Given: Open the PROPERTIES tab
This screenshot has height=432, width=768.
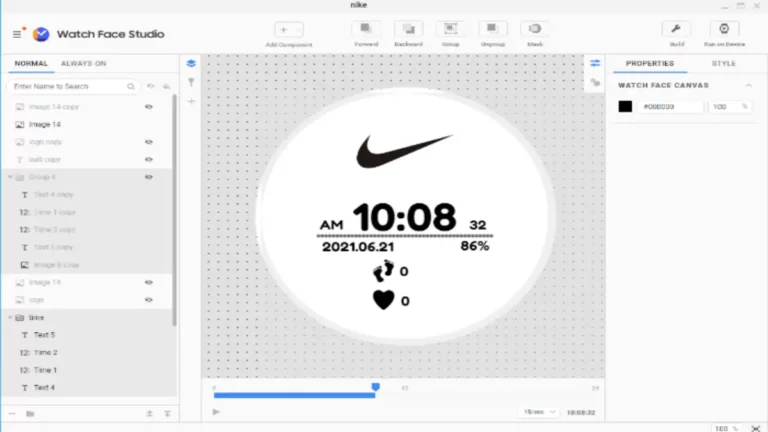Looking at the screenshot, I should (x=649, y=64).
